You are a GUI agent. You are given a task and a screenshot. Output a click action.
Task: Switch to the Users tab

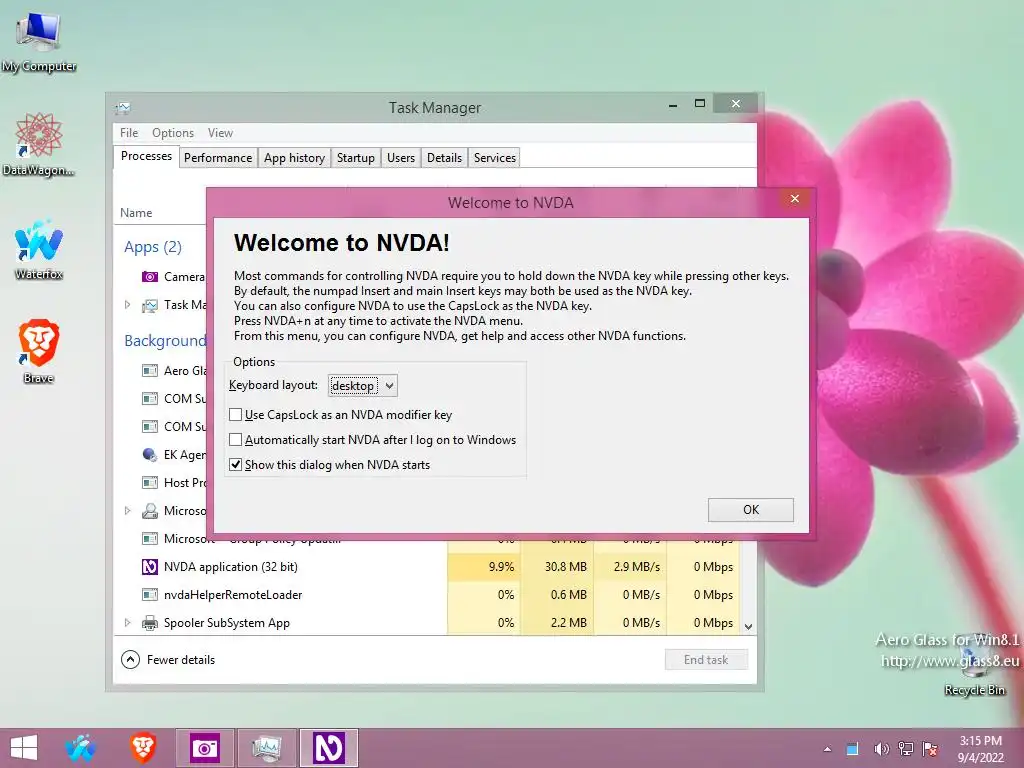[x=400, y=157]
